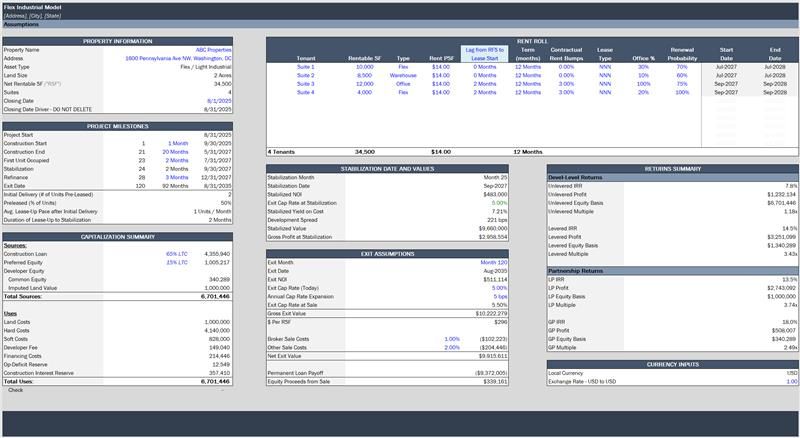Screen dimensions: 800x438
Task: Click the Developer Fee value '149,040'
Action: (219, 348)
